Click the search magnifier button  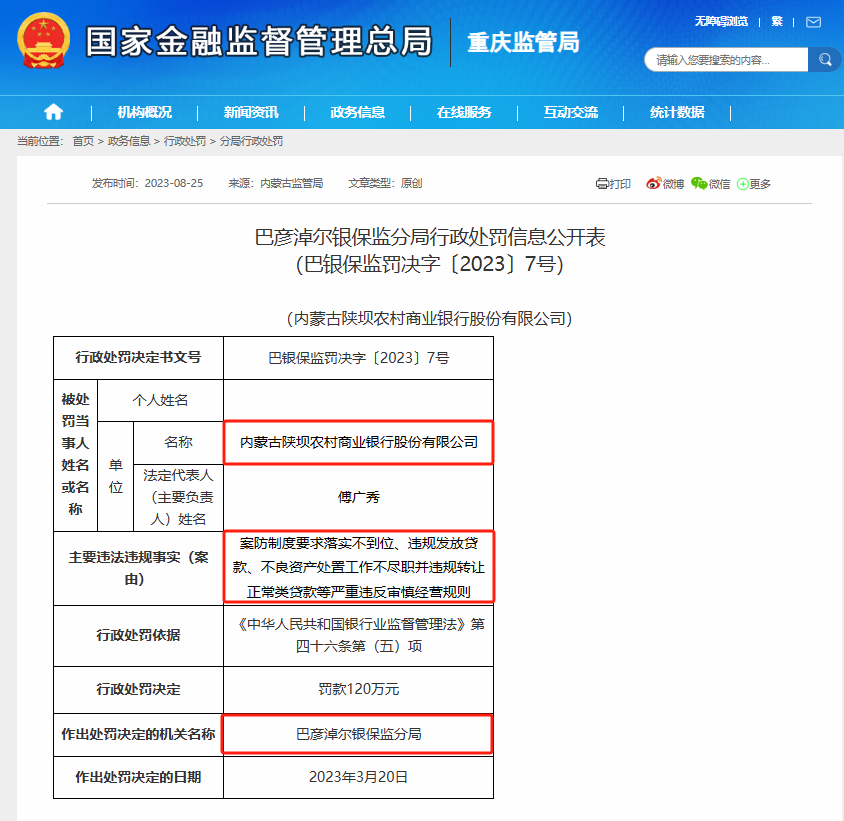pyautogui.click(x=825, y=60)
